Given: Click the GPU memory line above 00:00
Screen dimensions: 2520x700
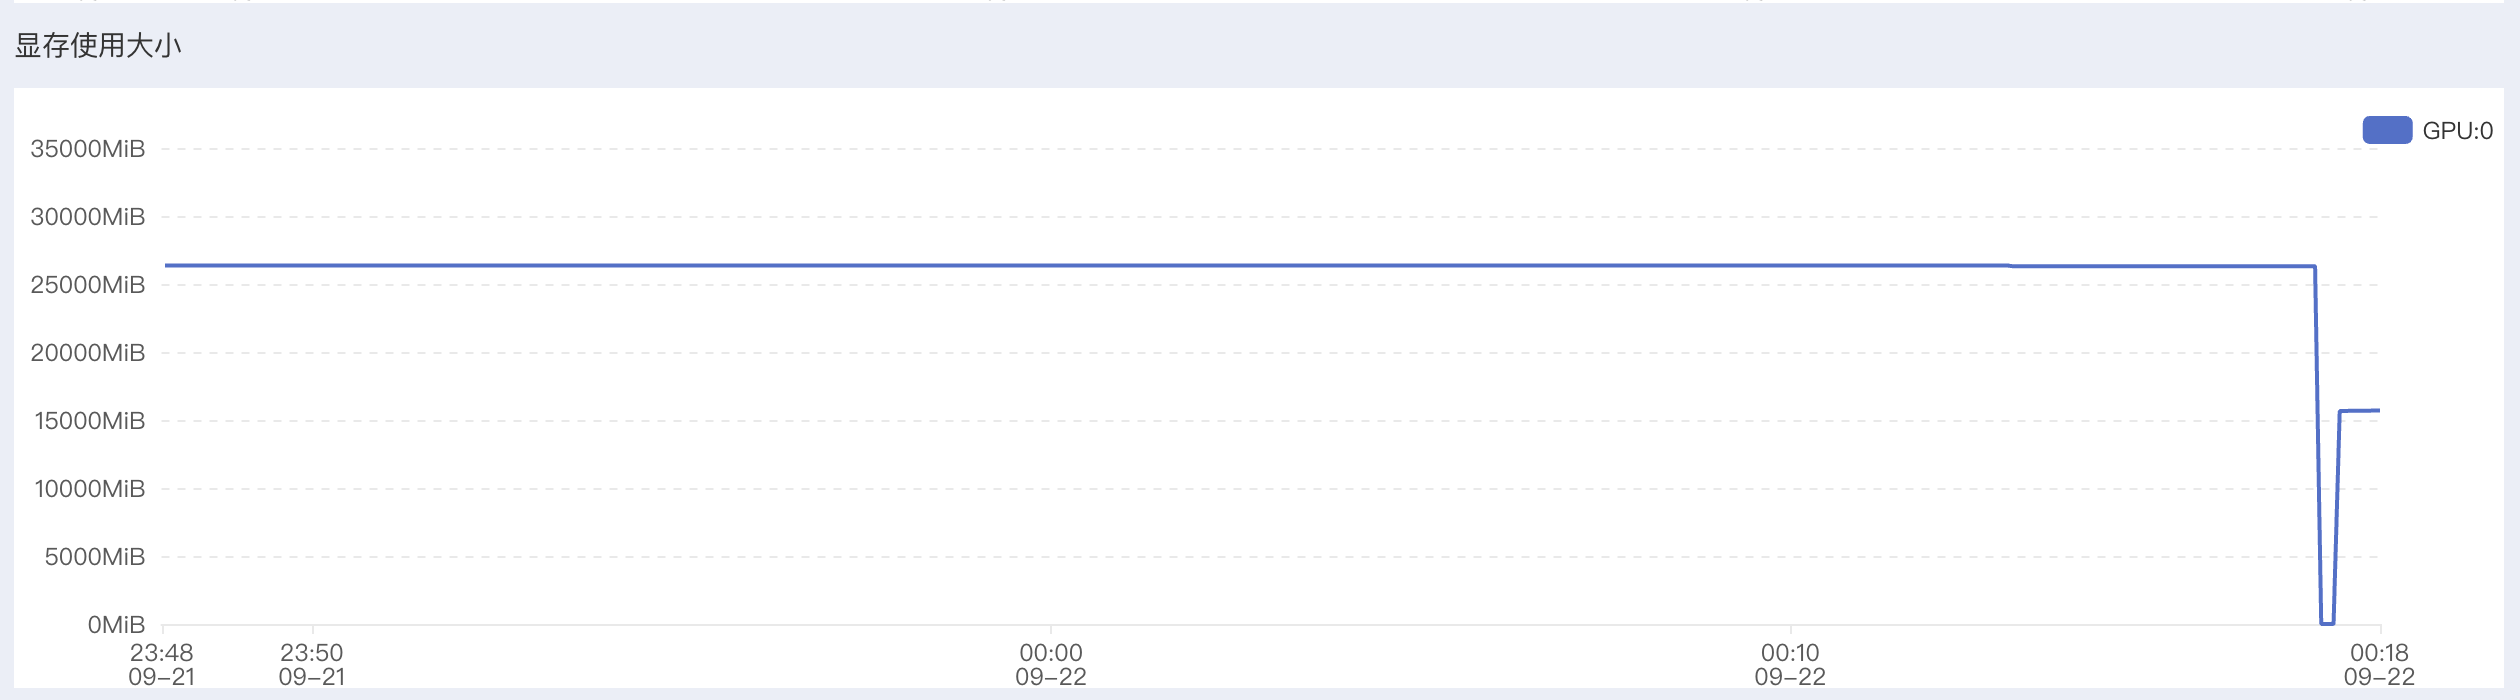Looking at the screenshot, I should point(1051,266).
